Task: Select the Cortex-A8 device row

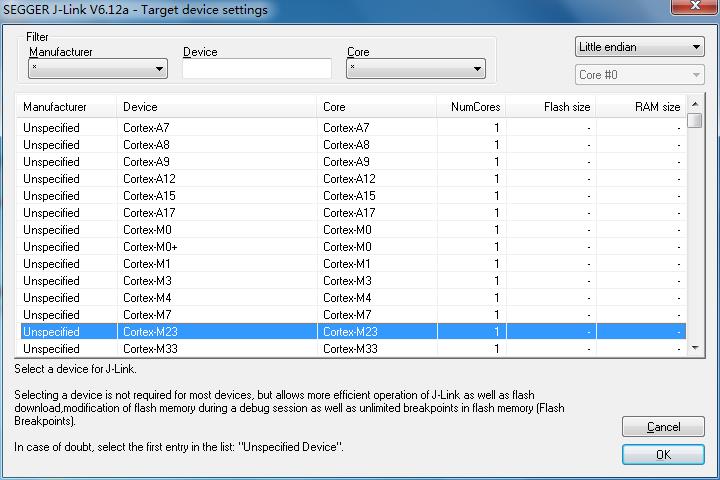Action: point(351,145)
